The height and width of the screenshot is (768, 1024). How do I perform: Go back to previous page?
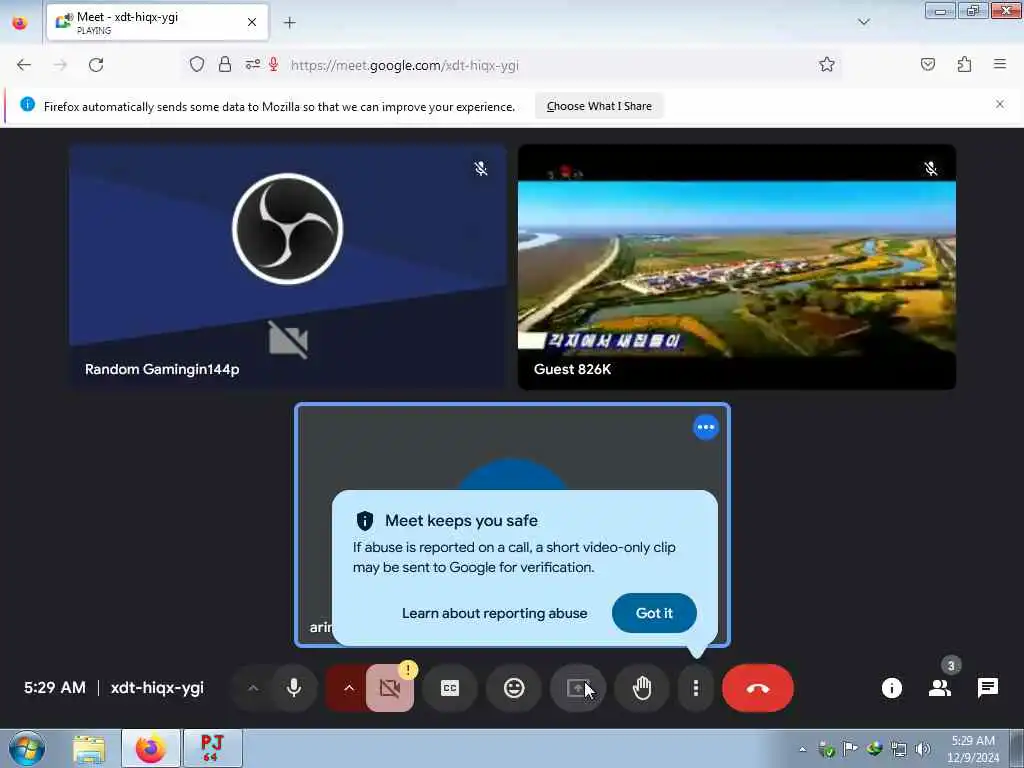coord(24,65)
